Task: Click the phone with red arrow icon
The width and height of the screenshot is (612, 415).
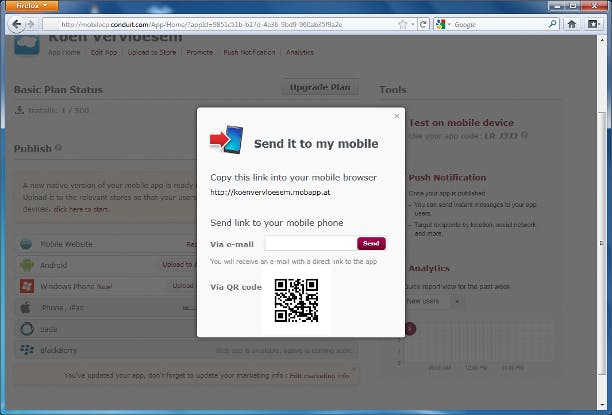Action: (x=227, y=139)
